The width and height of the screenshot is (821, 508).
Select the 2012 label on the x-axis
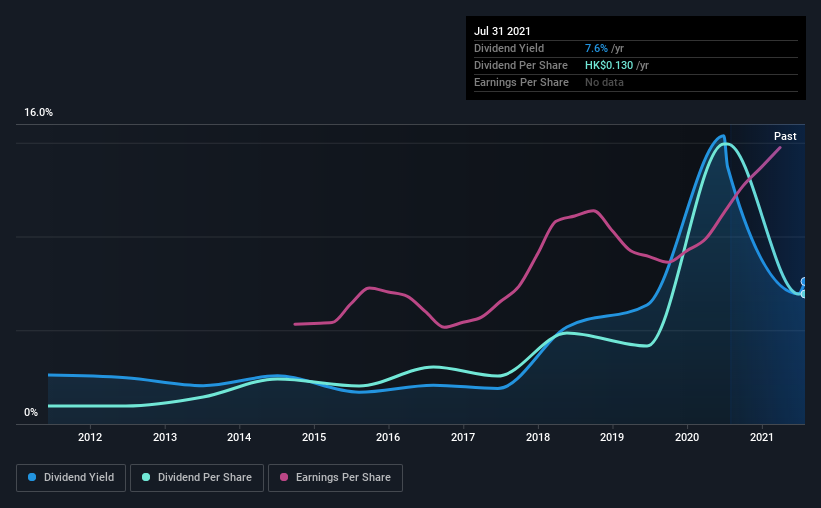tap(90, 437)
